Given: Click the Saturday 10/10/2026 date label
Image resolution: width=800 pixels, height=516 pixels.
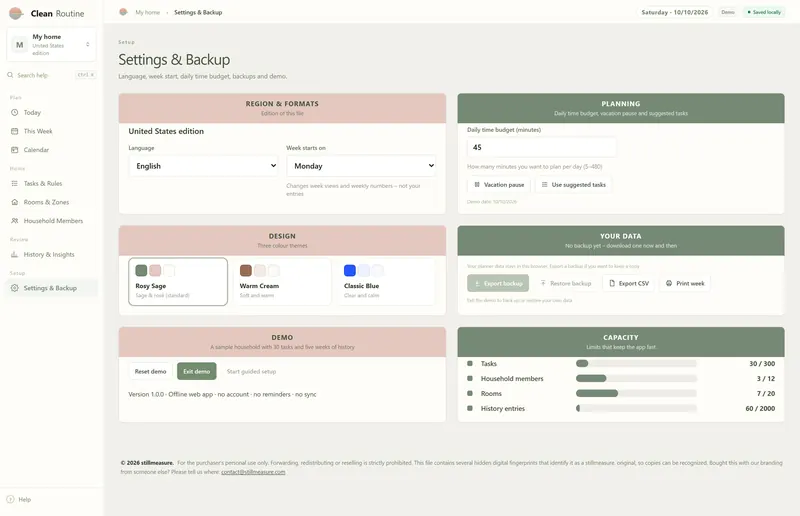Looking at the screenshot, I should (x=674, y=12).
